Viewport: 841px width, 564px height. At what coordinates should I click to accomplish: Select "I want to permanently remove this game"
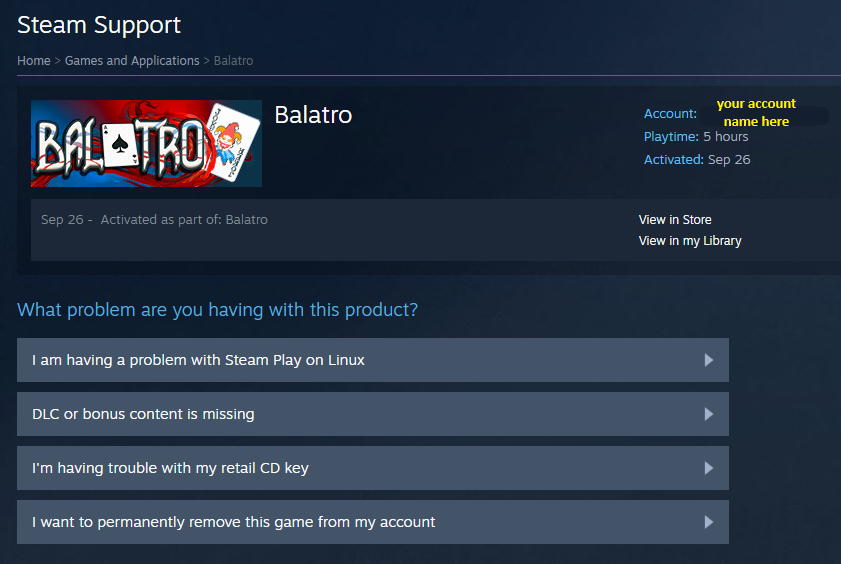pos(233,522)
